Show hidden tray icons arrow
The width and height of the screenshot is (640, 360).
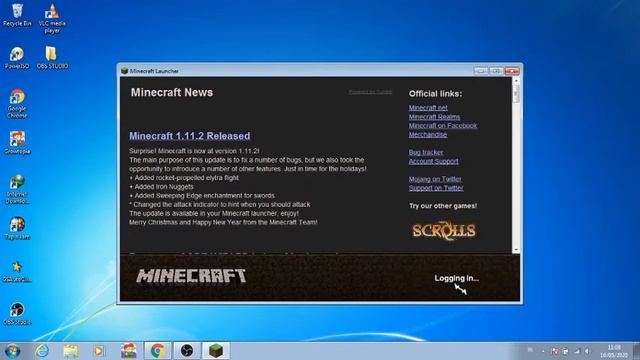(543, 351)
